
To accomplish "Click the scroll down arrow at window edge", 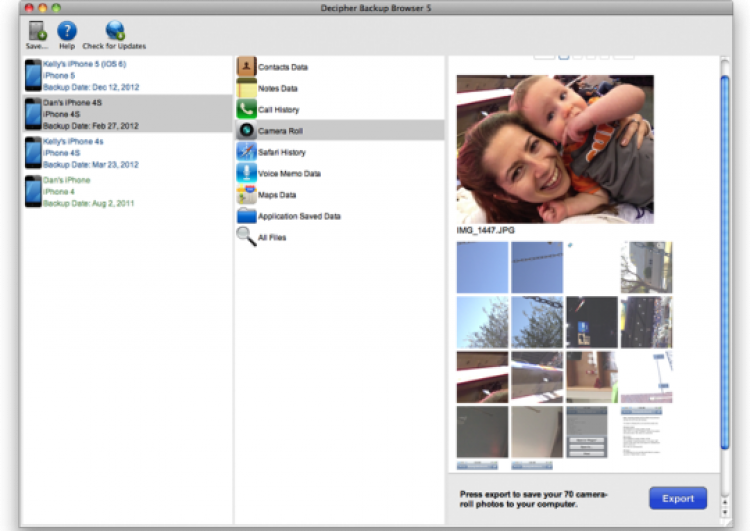I will (725, 512).
